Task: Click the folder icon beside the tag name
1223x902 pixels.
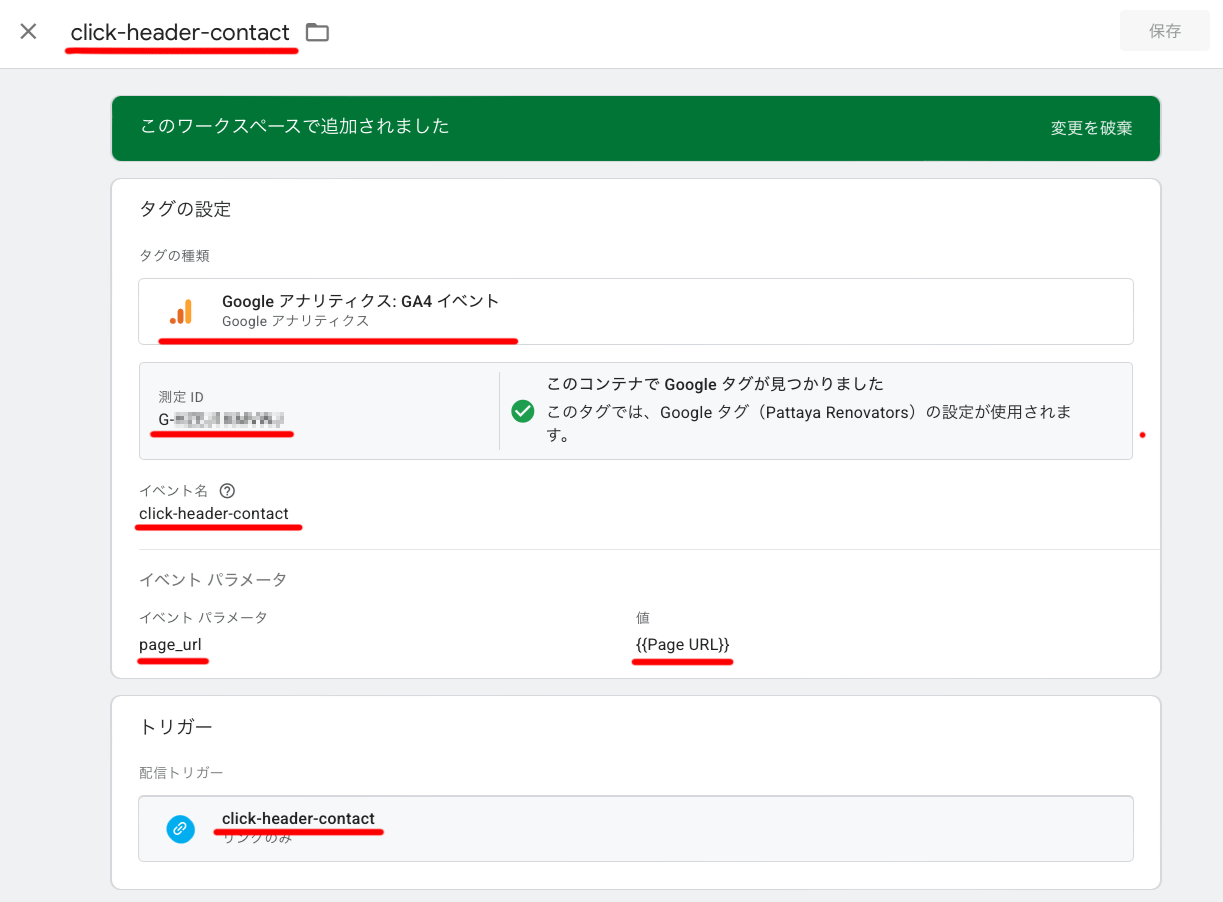Action: click(x=317, y=33)
